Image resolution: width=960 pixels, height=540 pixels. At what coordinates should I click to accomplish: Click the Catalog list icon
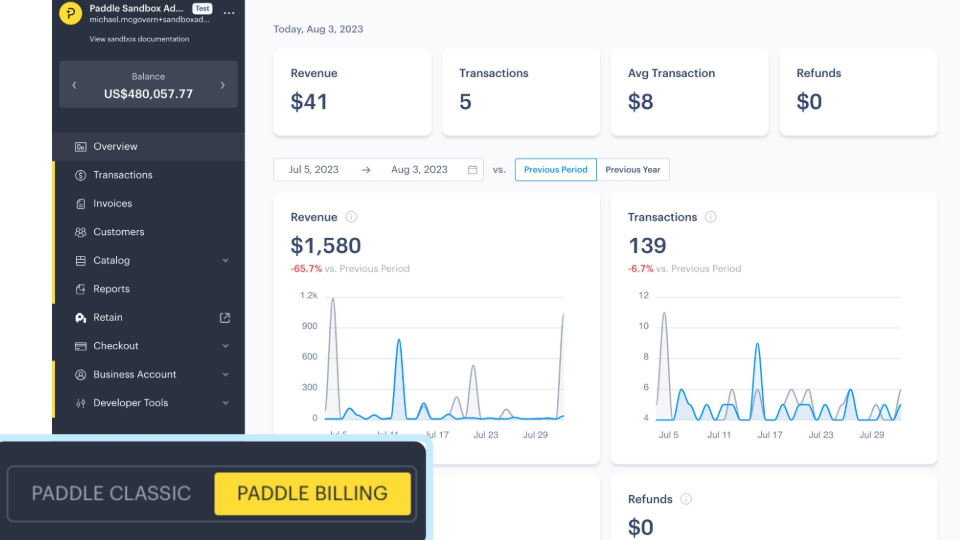pyautogui.click(x=80, y=261)
